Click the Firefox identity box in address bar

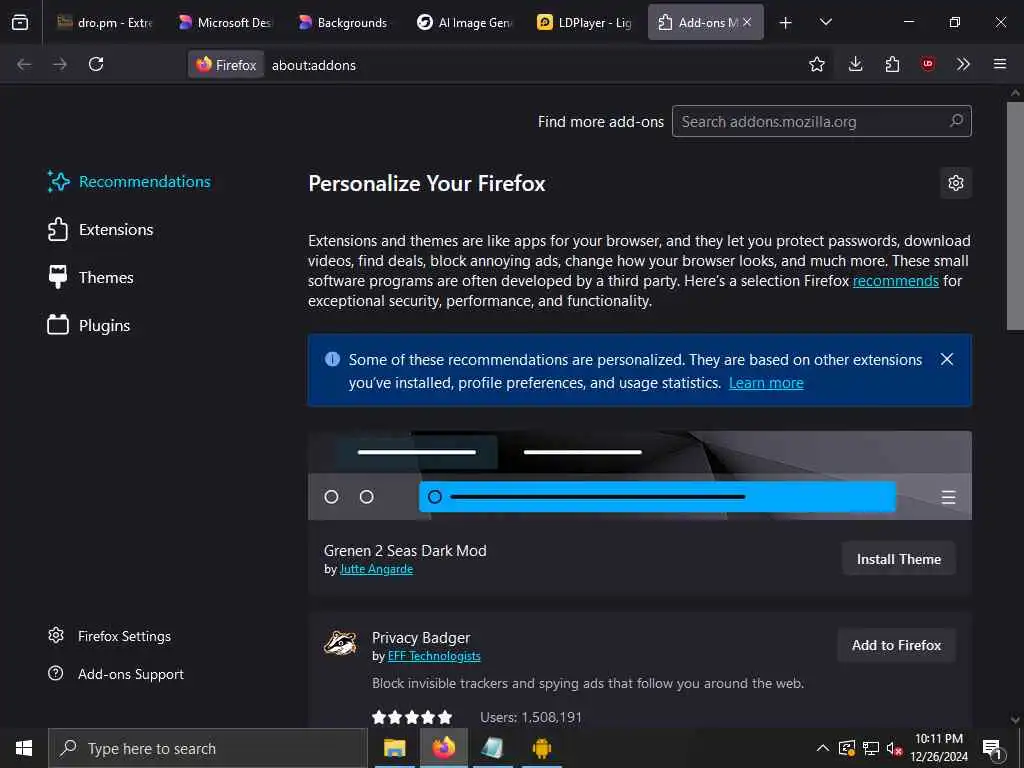[x=226, y=65]
